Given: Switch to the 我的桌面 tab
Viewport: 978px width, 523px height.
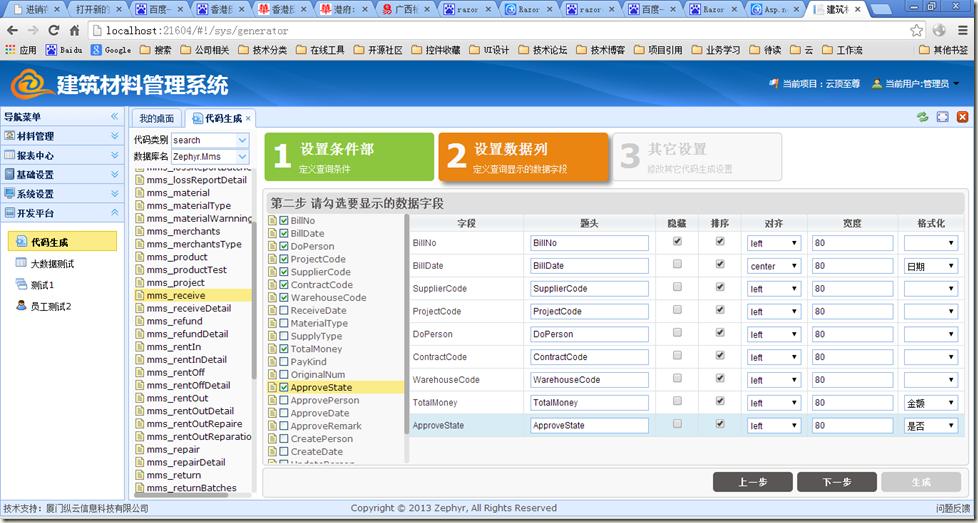Looking at the screenshot, I should pyautogui.click(x=156, y=118).
